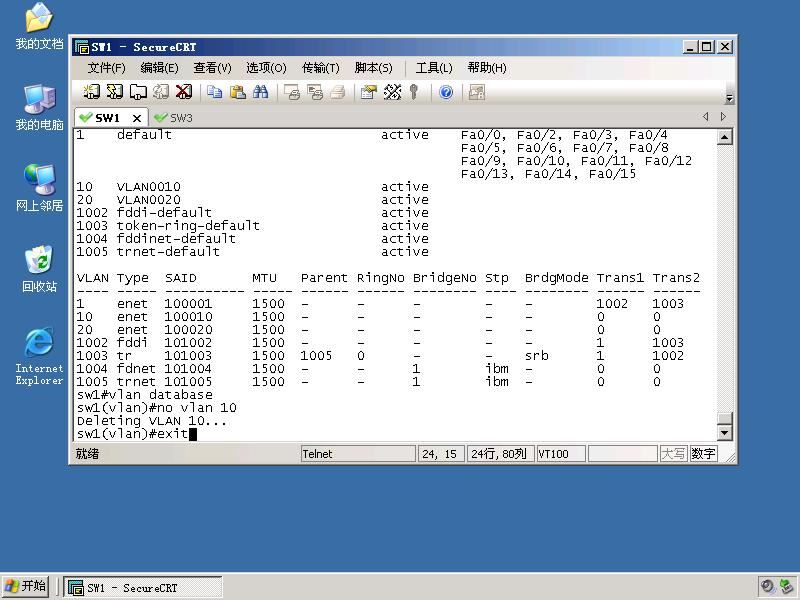The height and width of the screenshot is (600, 800).
Task: Click the terminal scrollbar up arrow
Action: [x=725, y=137]
